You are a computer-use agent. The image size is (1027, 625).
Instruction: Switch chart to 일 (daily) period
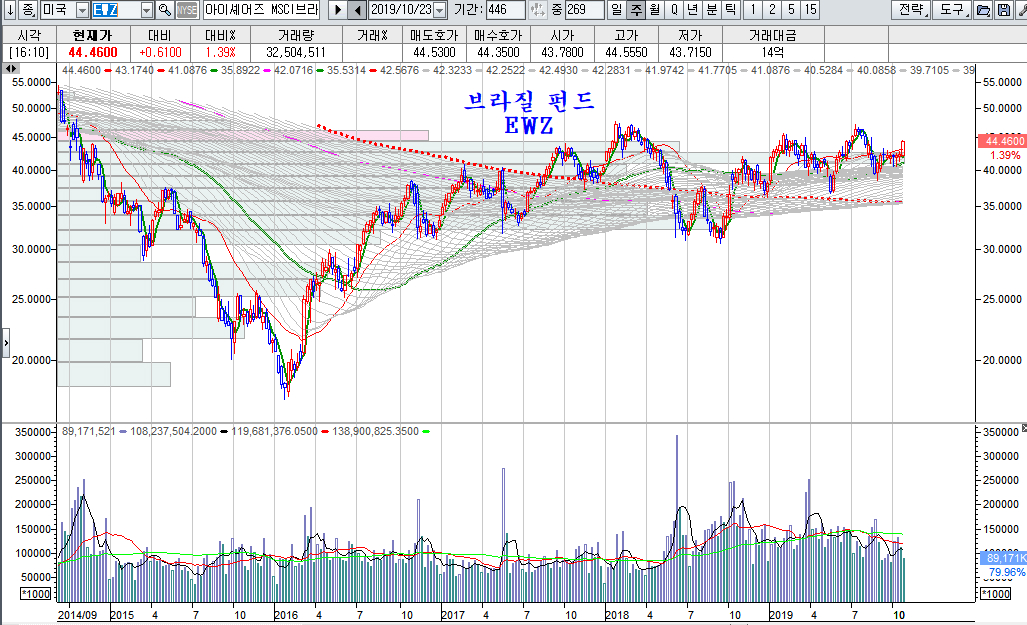point(616,10)
